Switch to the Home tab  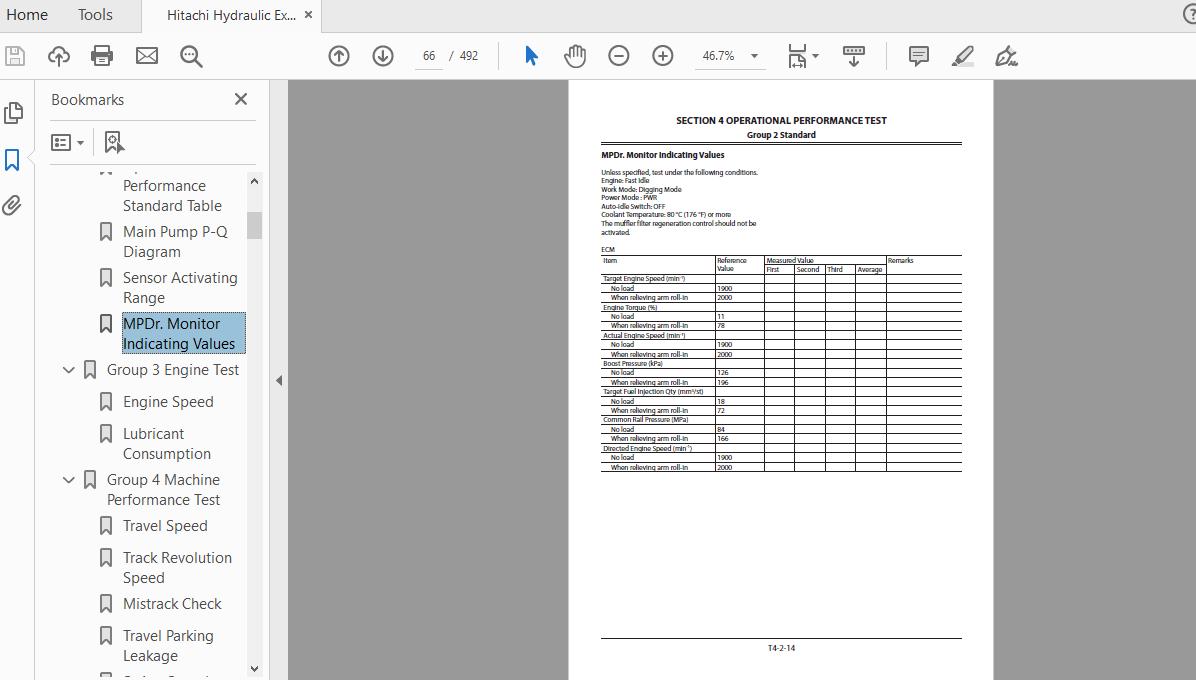click(x=27, y=14)
